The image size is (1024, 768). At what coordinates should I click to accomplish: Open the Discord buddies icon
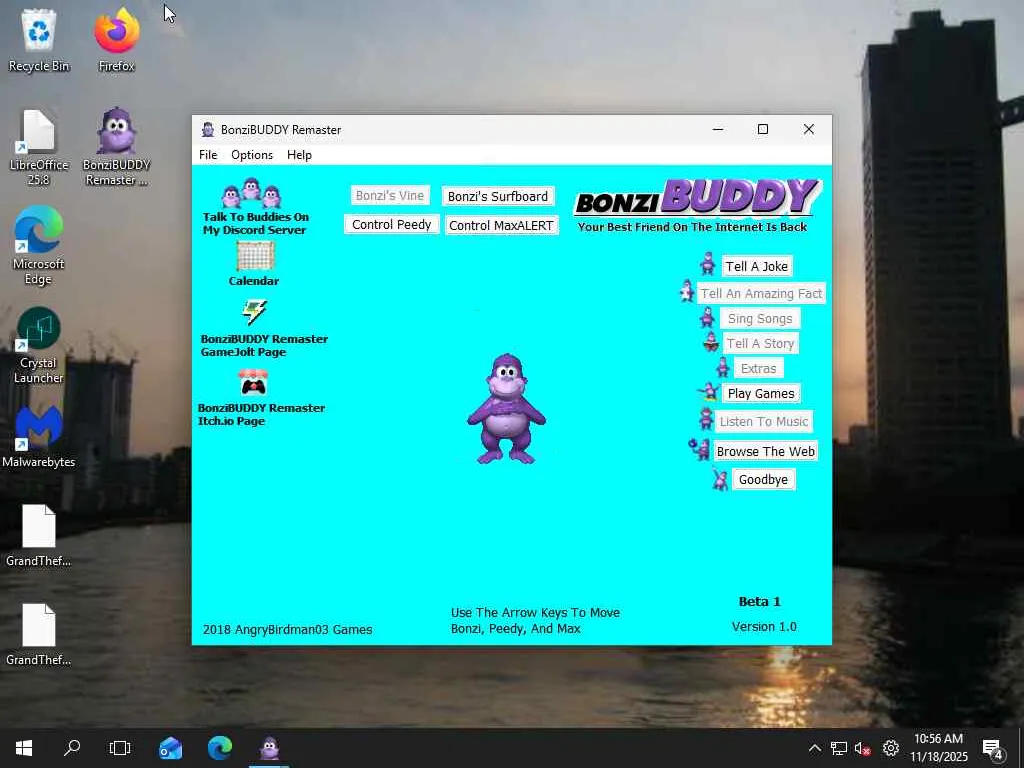251,193
